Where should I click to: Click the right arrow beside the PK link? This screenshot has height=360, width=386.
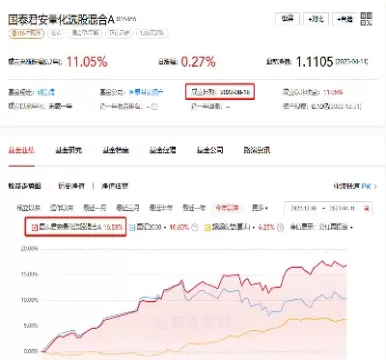(375, 186)
